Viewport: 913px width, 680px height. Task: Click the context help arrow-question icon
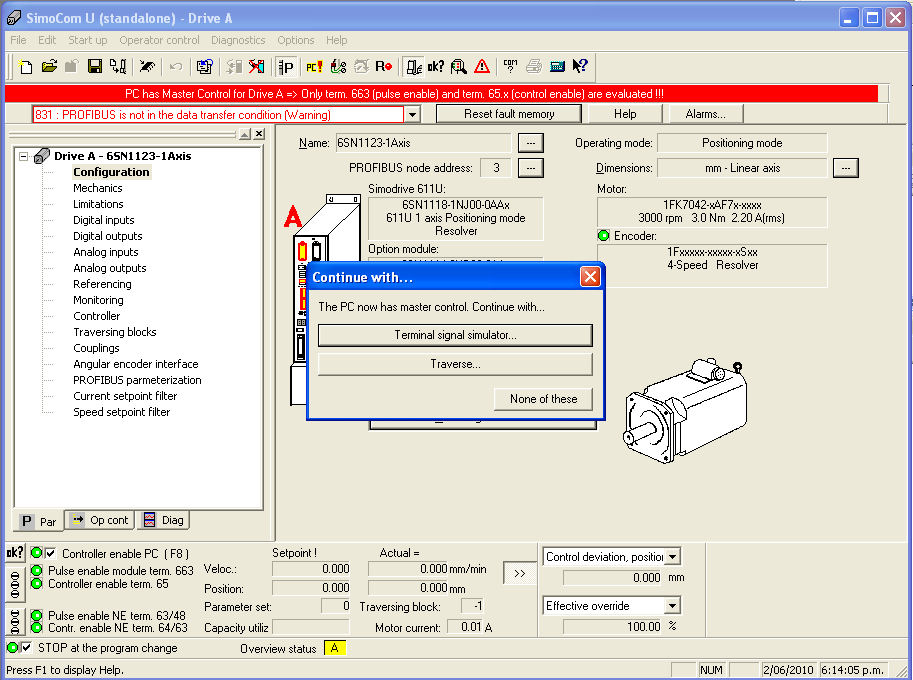click(x=580, y=67)
